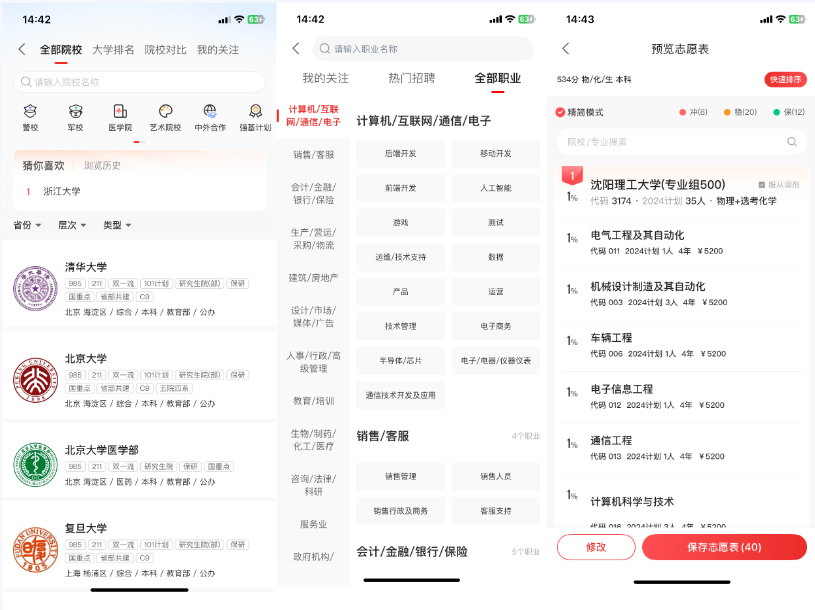Switch to the 院校对比 tab
This screenshot has height=610, width=815.
(x=165, y=50)
